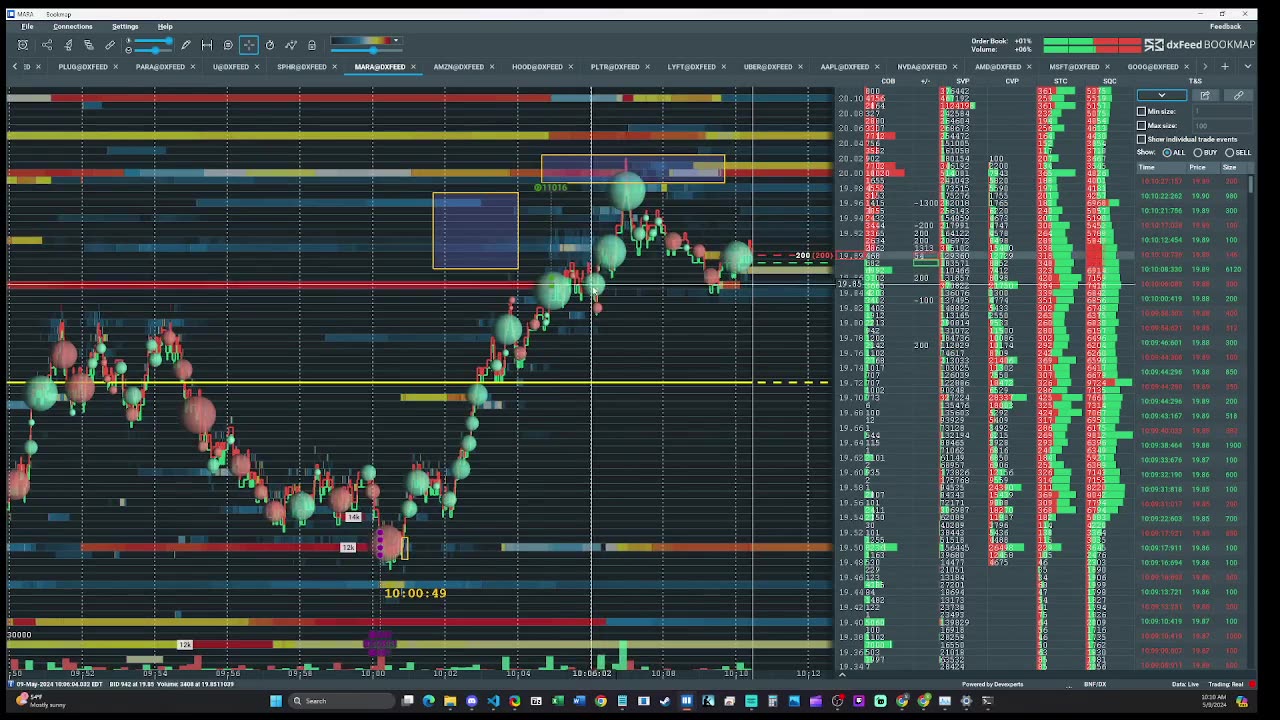Click the share icon in toolbar
This screenshot has width=1280, height=720.
pyautogui.click(x=47, y=45)
